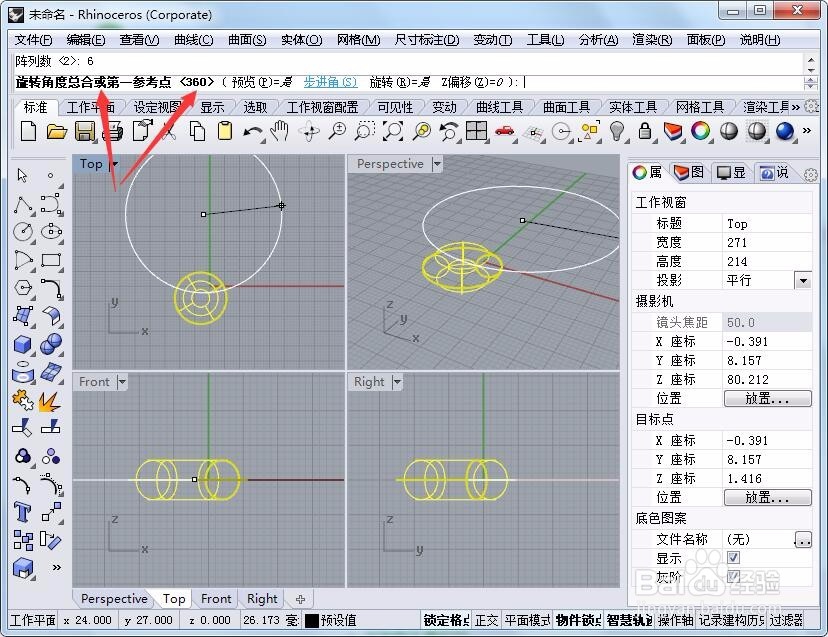Open the 变动(T) menu
828x637 pixels.
click(x=493, y=40)
